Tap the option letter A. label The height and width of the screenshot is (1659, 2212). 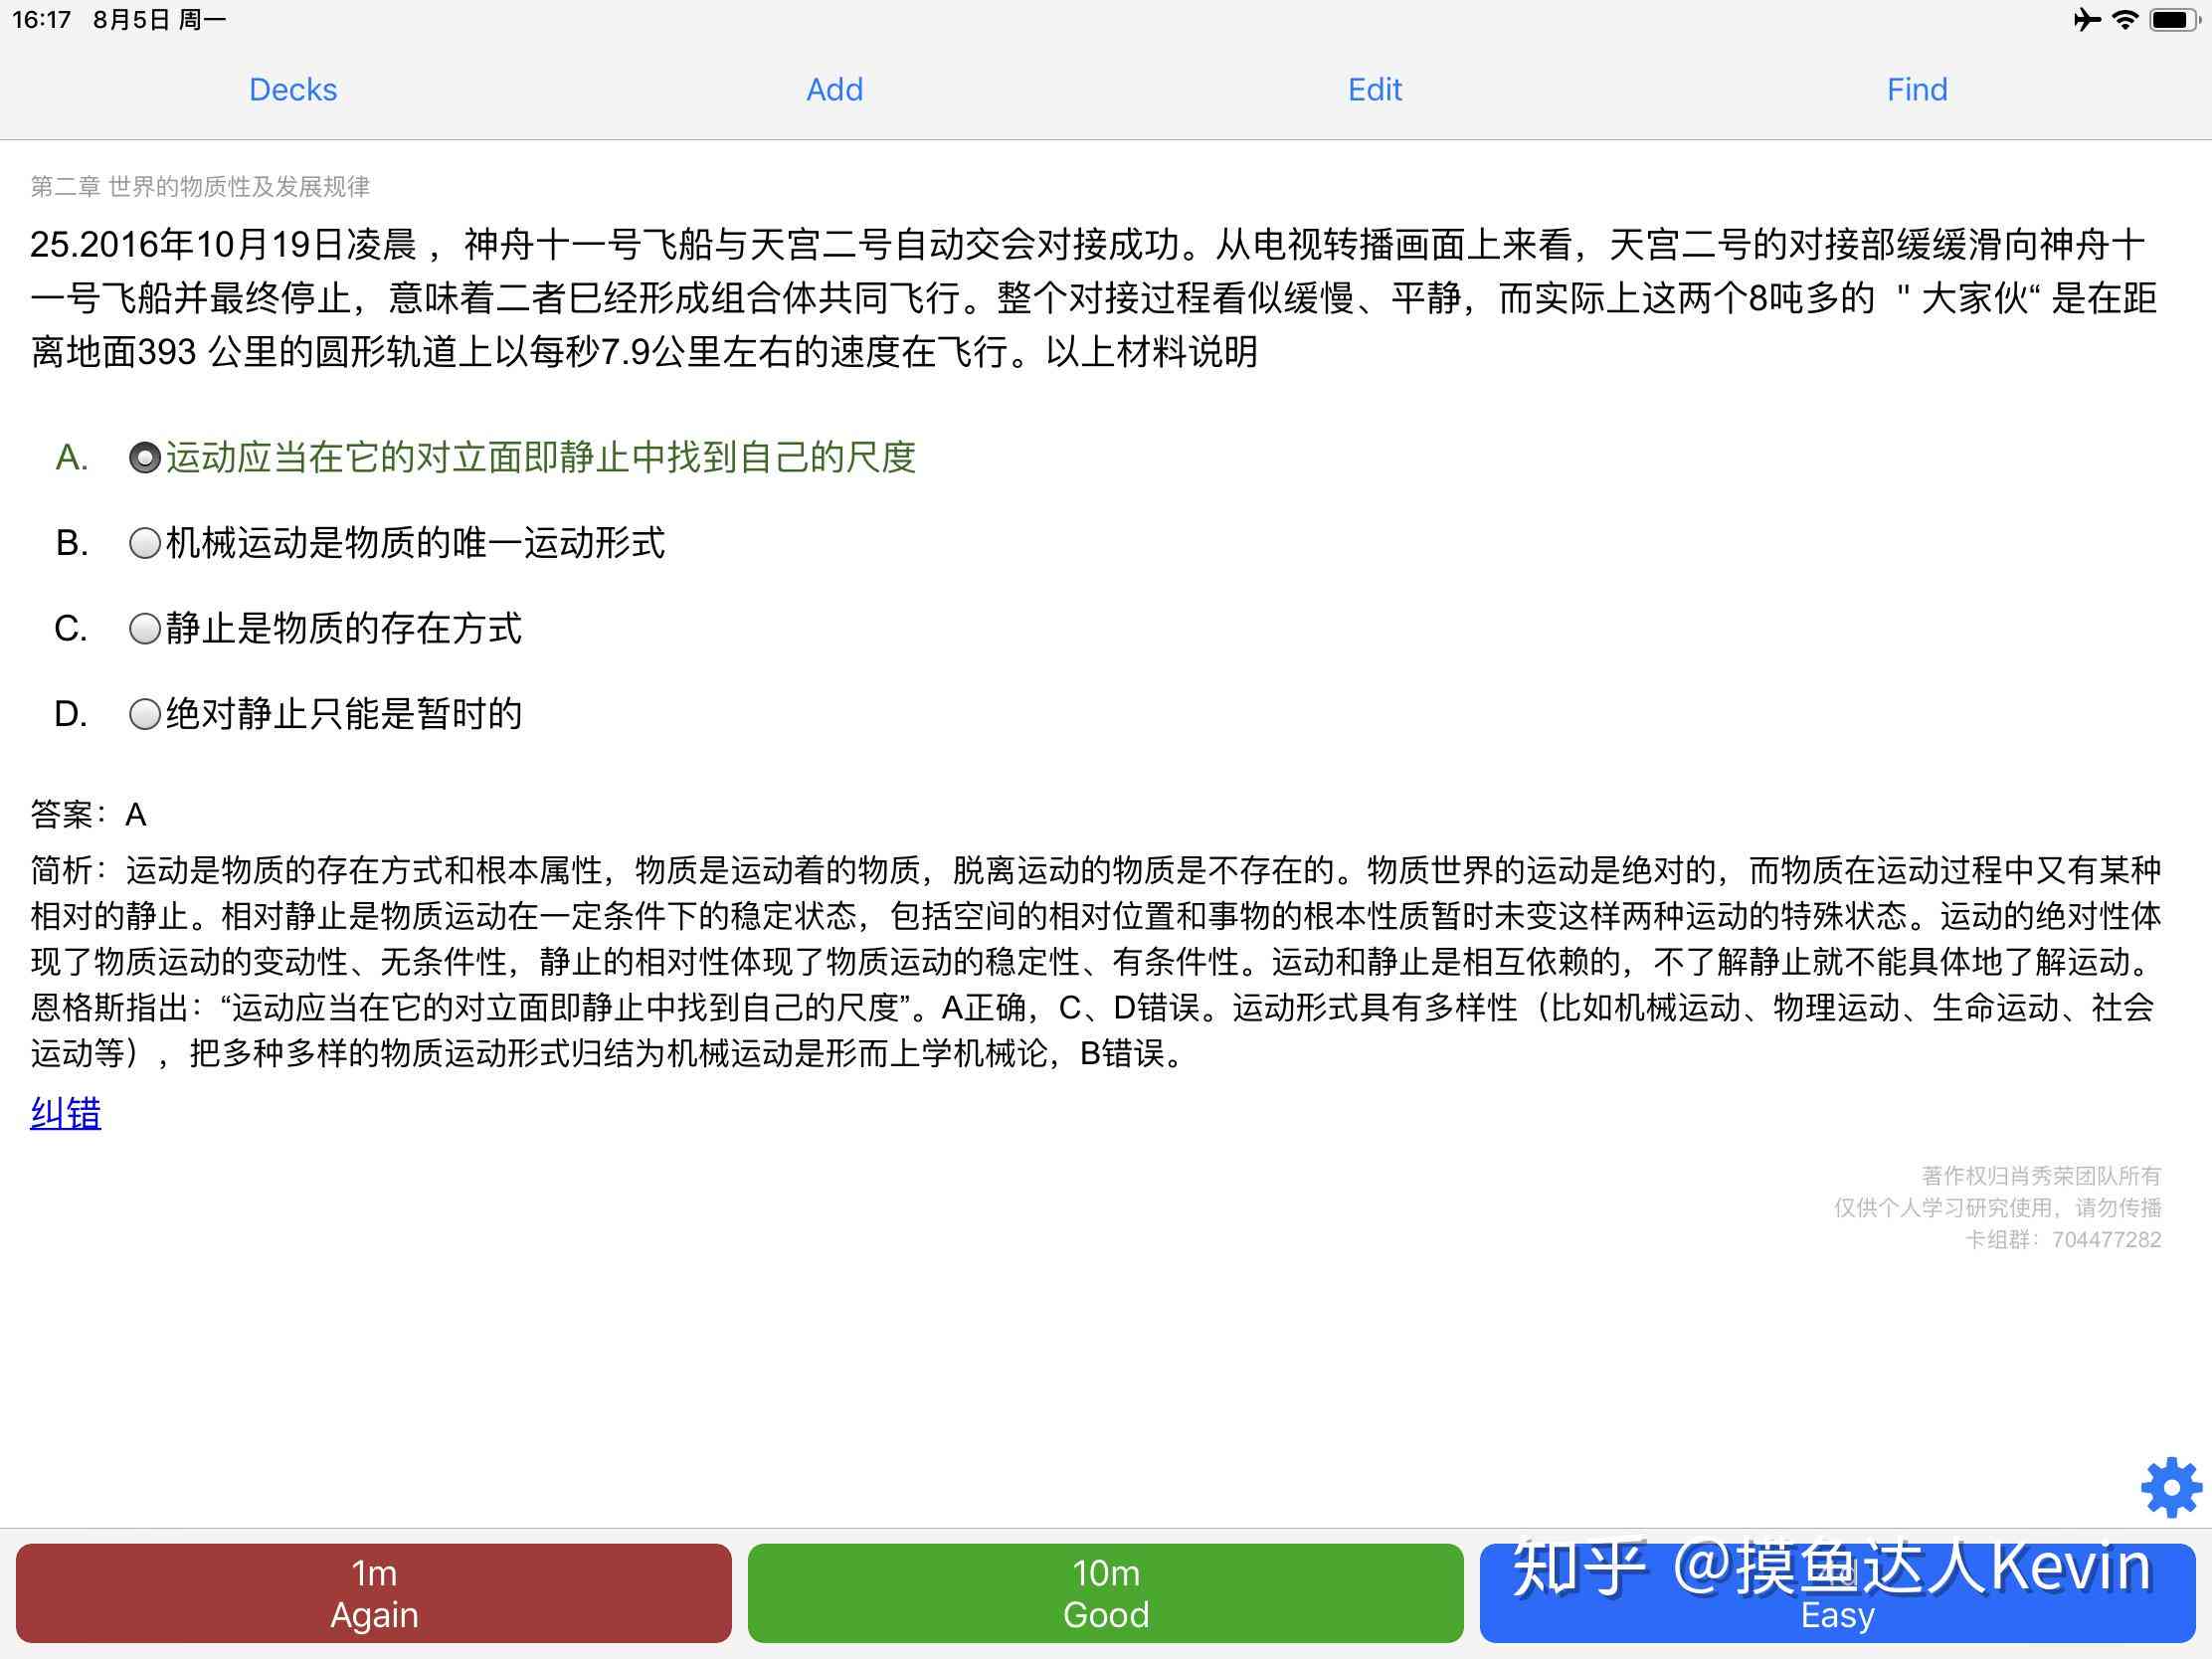point(72,458)
